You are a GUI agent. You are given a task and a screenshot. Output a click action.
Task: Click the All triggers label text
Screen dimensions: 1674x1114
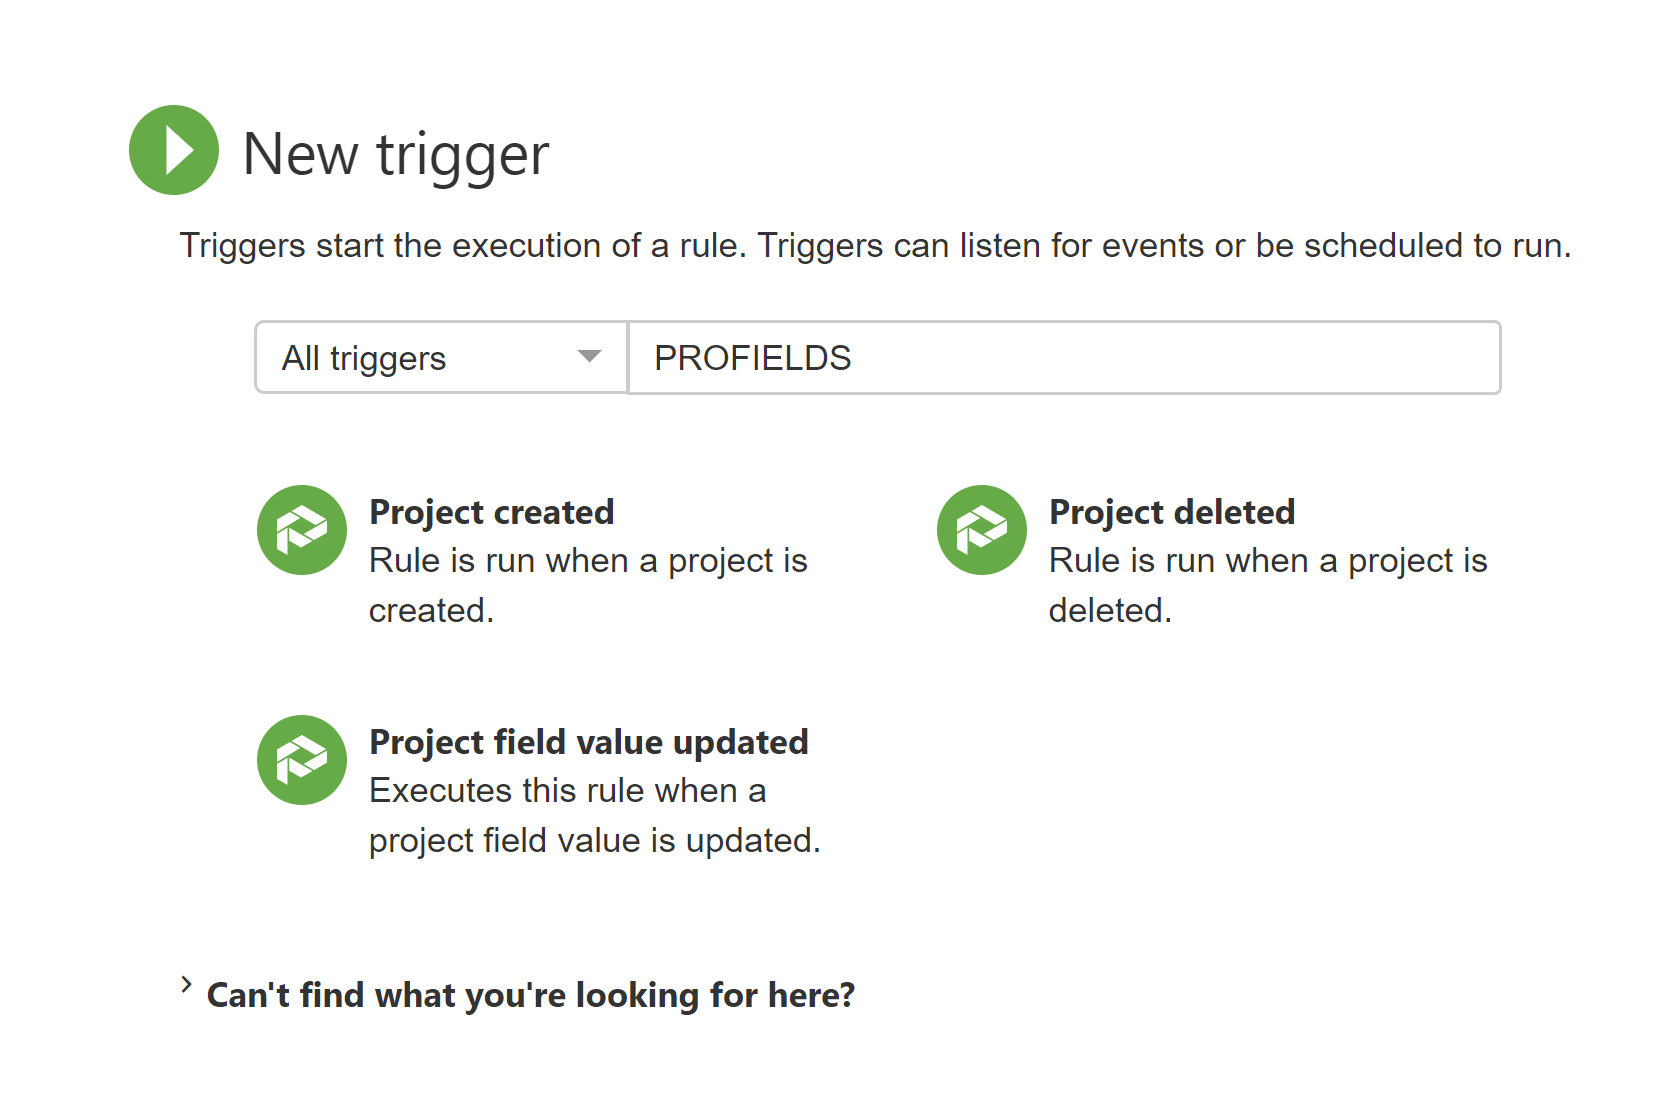[364, 358]
